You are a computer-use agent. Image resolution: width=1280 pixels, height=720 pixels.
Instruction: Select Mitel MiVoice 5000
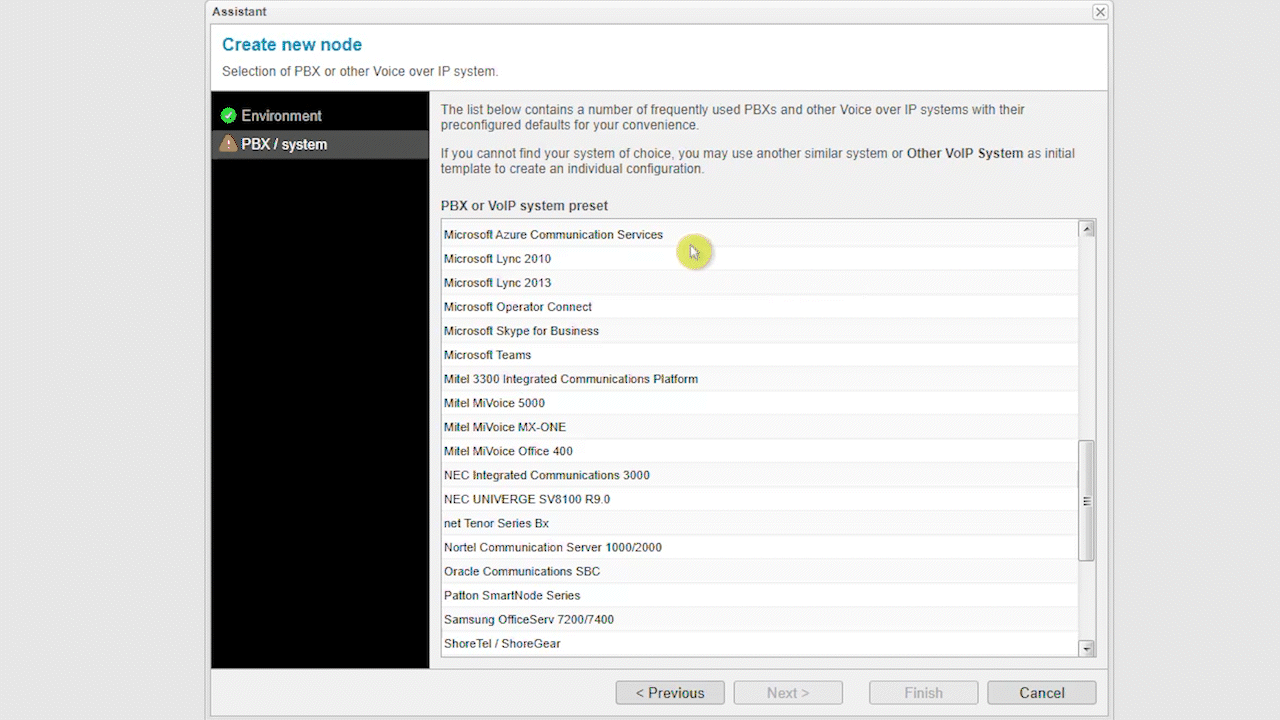[x=760, y=403]
